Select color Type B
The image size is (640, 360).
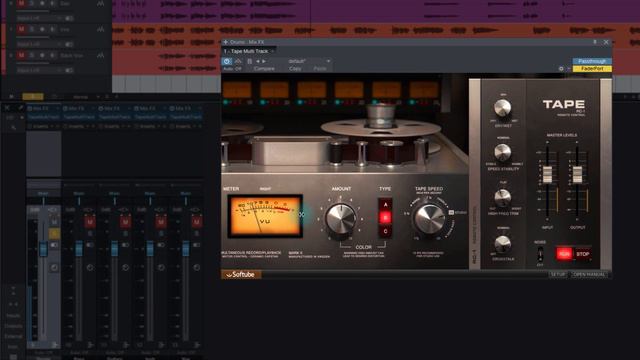point(385,218)
